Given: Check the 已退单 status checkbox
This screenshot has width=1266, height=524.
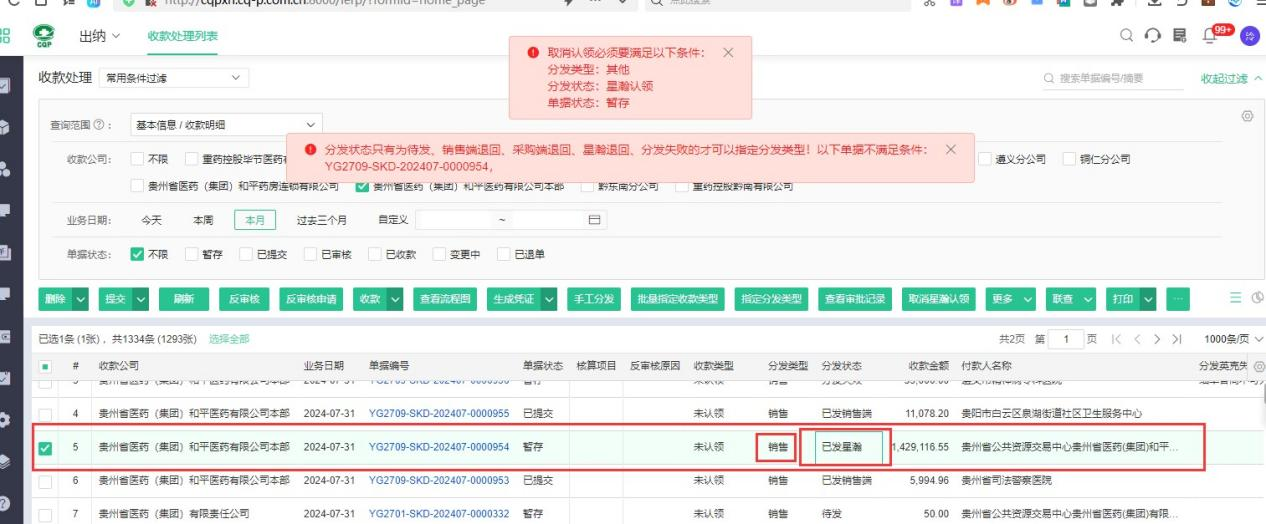Looking at the screenshot, I should point(504,254).
